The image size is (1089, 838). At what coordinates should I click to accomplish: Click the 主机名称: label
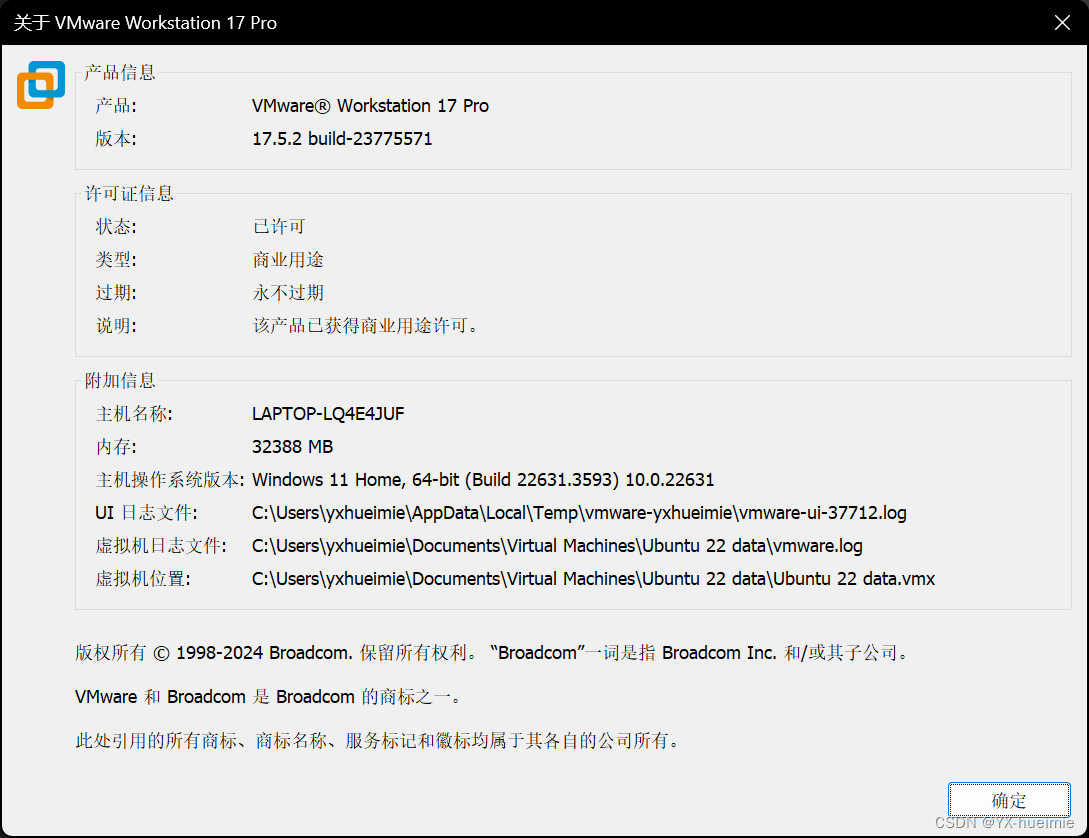pyautogui.click(x=134, y=414)
